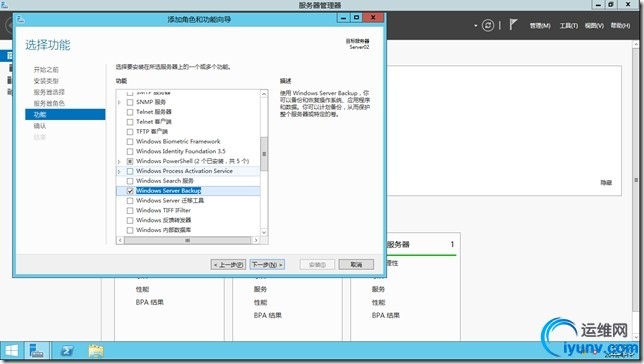Viewport: 644px width, 364px height.
Task: Check the Windows Server 迁移工具 checkbox
Action: coord(130,200)
